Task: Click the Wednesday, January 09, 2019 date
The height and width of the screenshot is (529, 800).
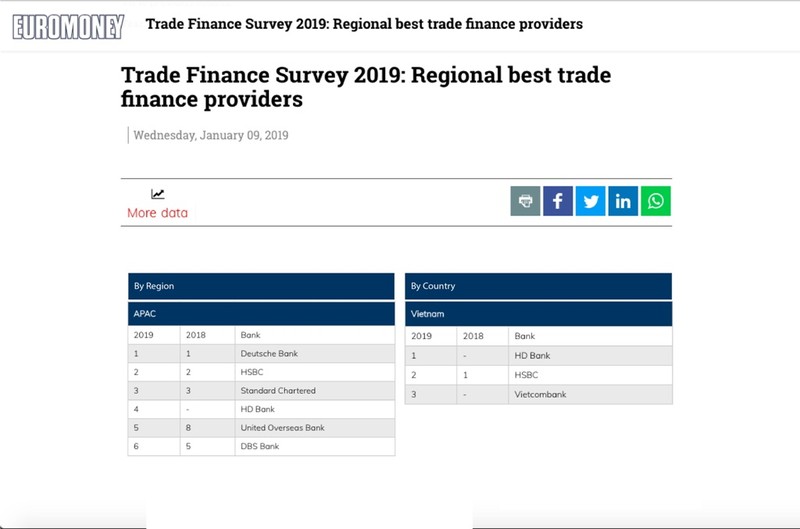Action: [x=211, y=135]
